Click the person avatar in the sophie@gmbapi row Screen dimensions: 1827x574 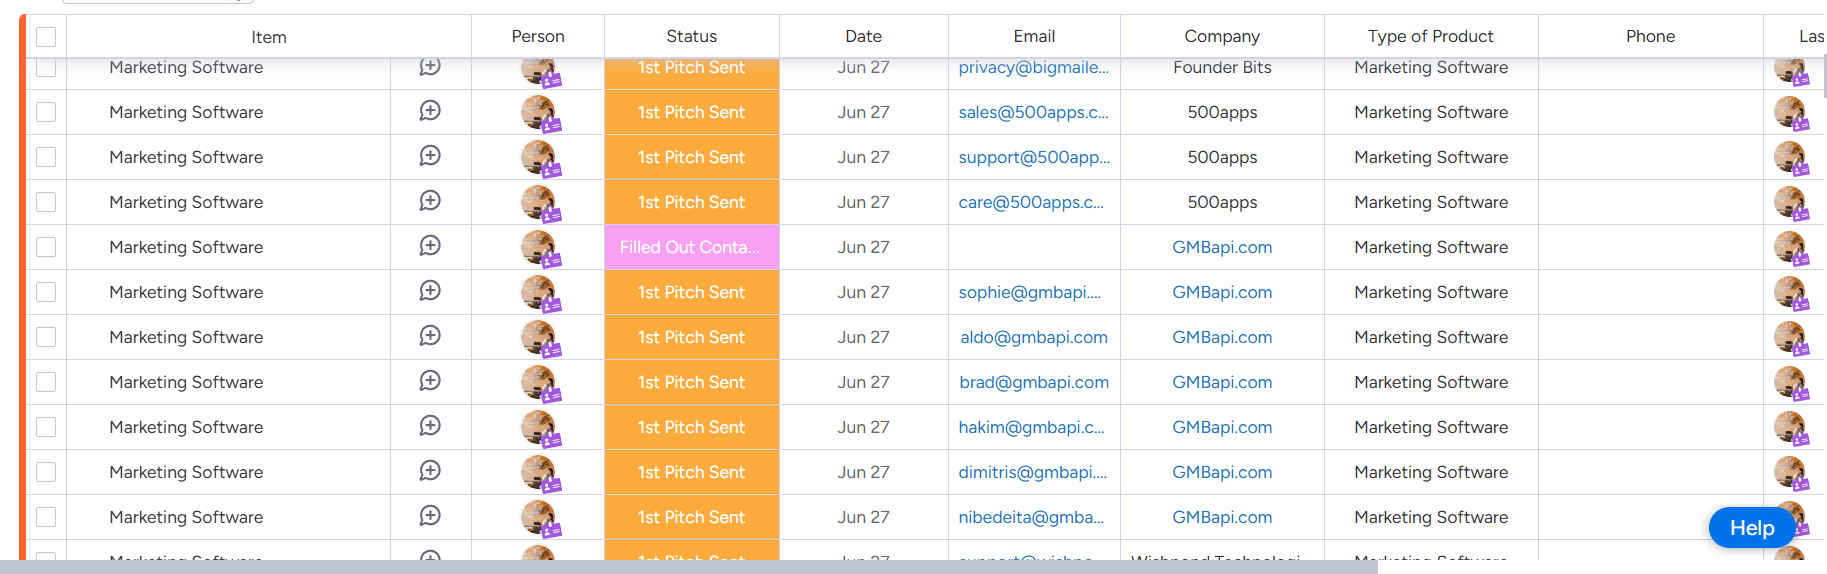(538, 292)
